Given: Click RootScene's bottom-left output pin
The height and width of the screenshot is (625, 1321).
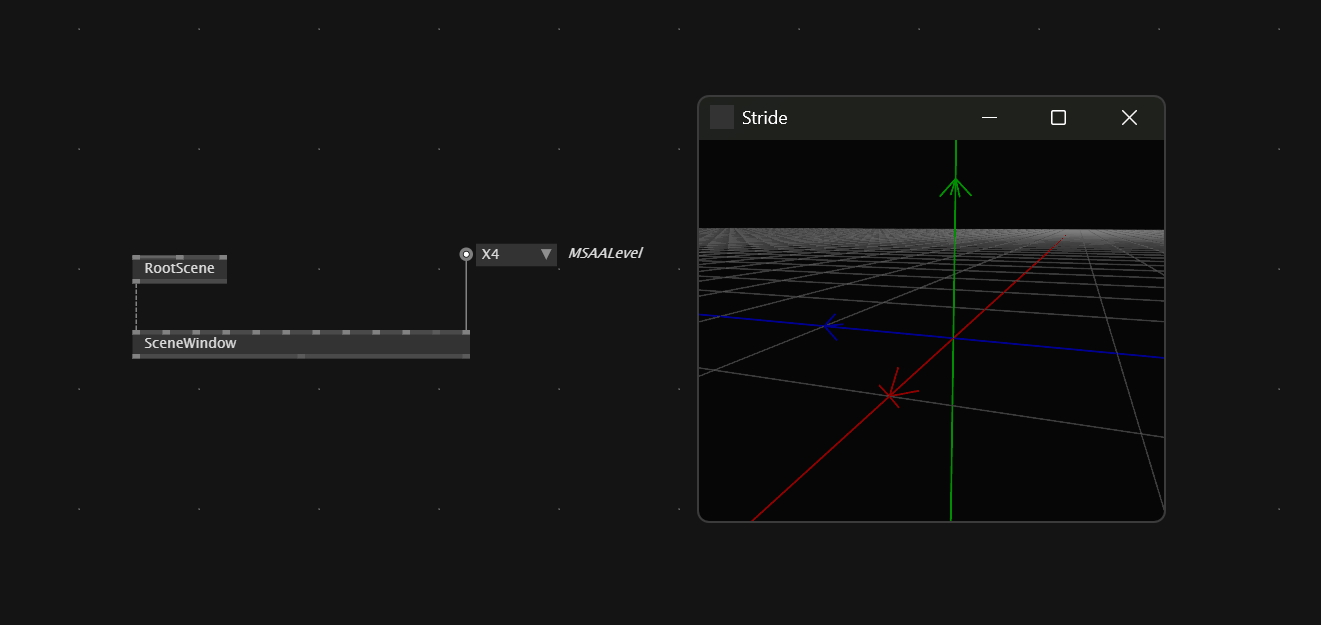Looking at the screenshot, I should click(136, 281).
